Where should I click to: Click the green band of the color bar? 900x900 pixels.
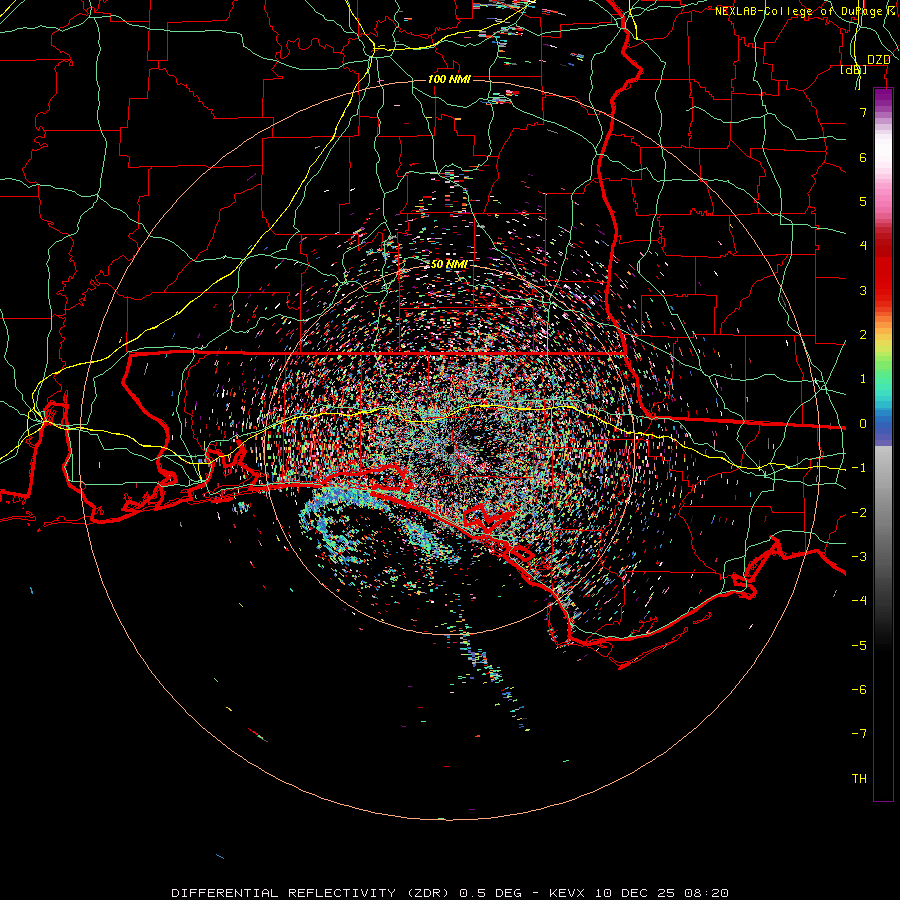click(883, 373)
